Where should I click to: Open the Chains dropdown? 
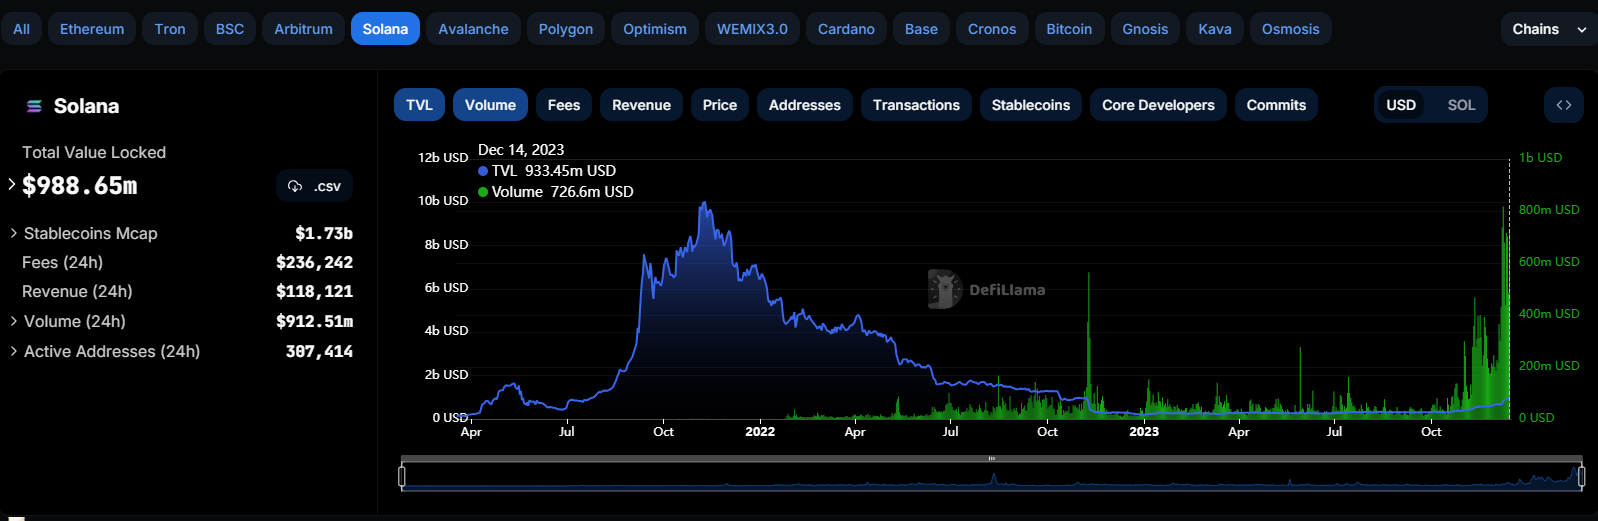(1548, 29)
